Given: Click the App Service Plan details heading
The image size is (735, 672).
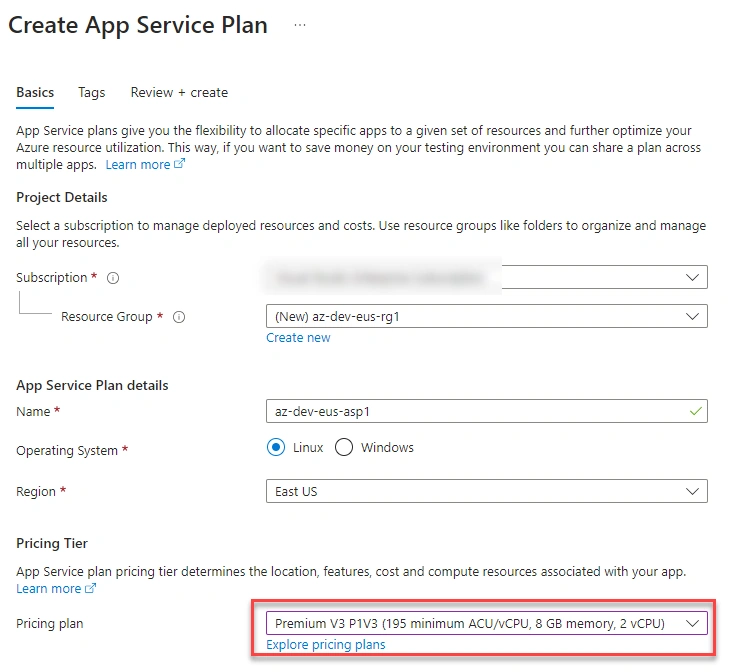Looking at the screenshot, I should (92, 385).
